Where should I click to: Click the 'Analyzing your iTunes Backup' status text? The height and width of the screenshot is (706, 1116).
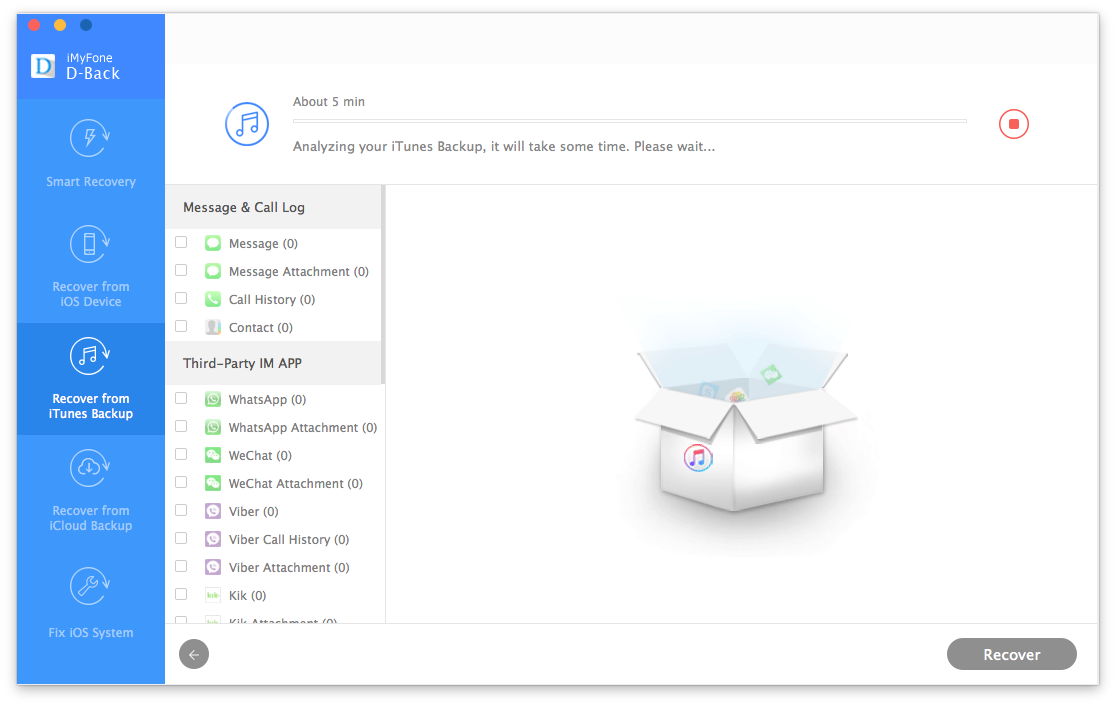tap(504, 147)
